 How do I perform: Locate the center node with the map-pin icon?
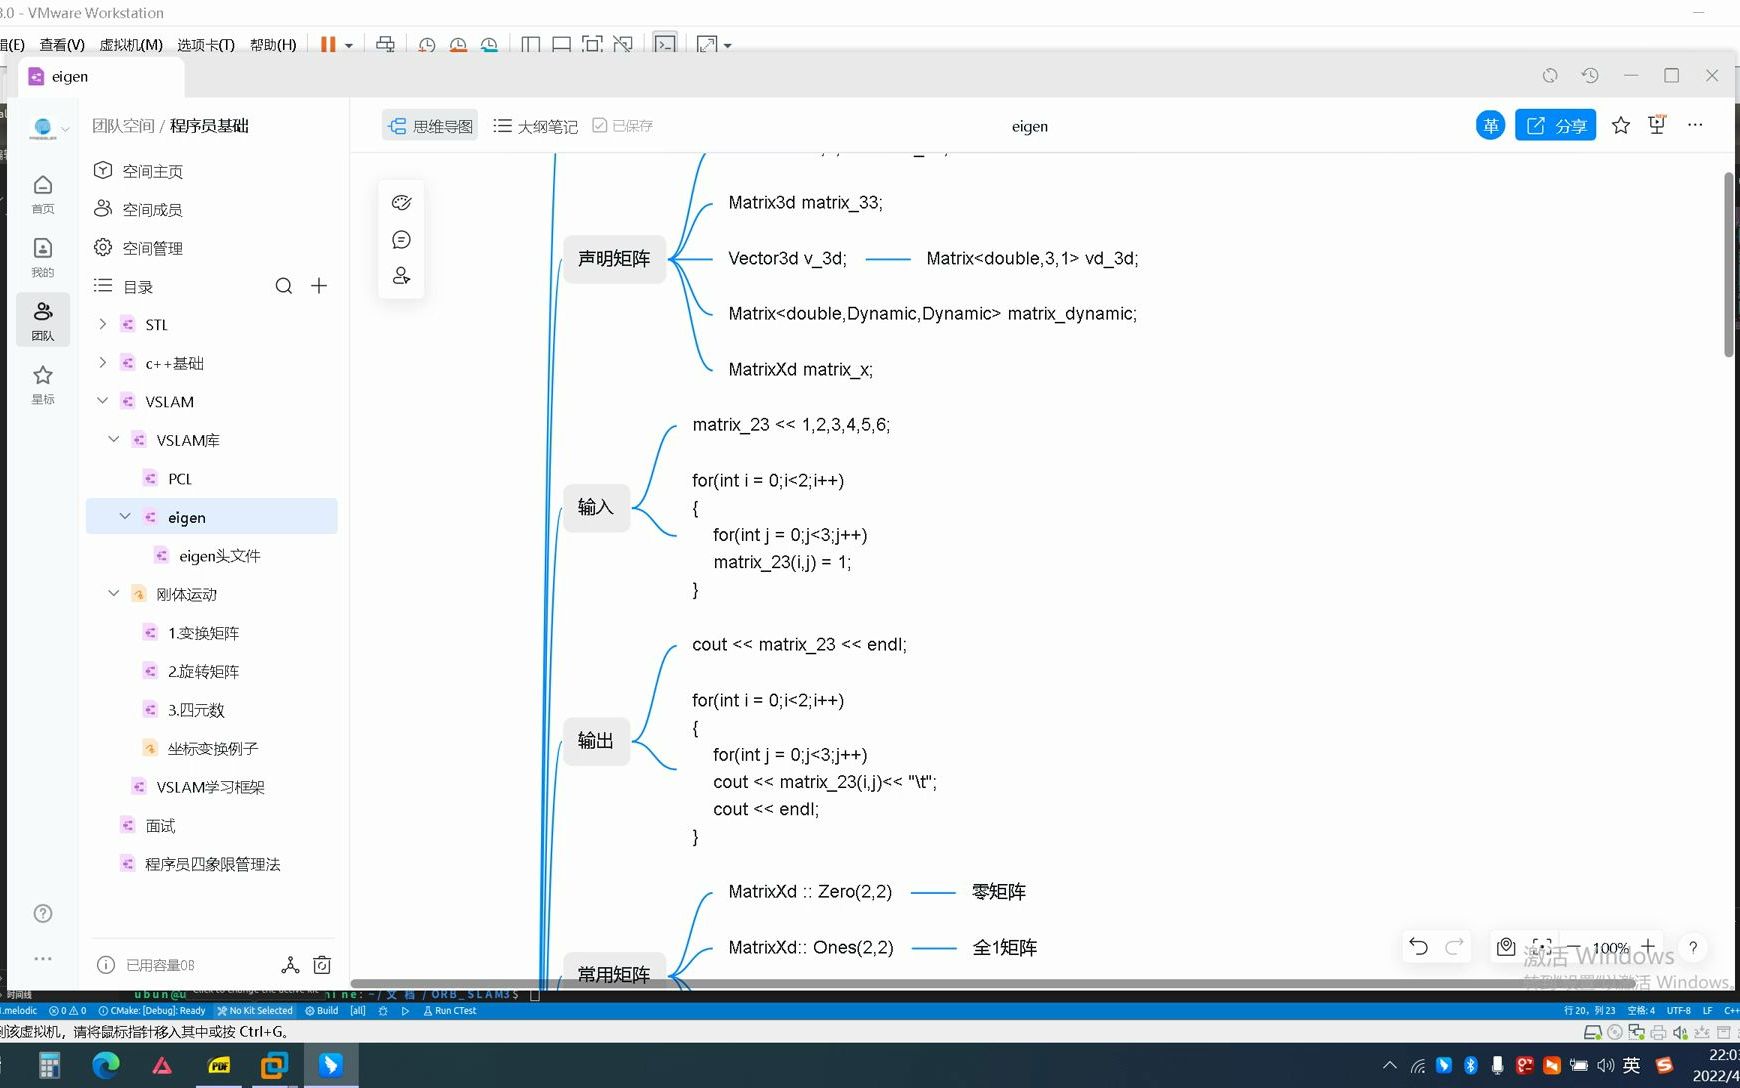tap(1506, 946)
